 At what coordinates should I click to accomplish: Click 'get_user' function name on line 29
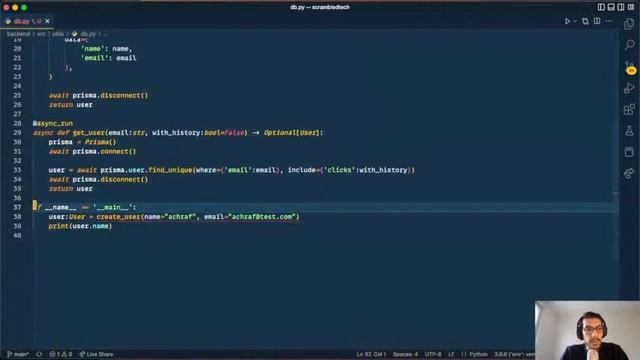pos(89,133)
